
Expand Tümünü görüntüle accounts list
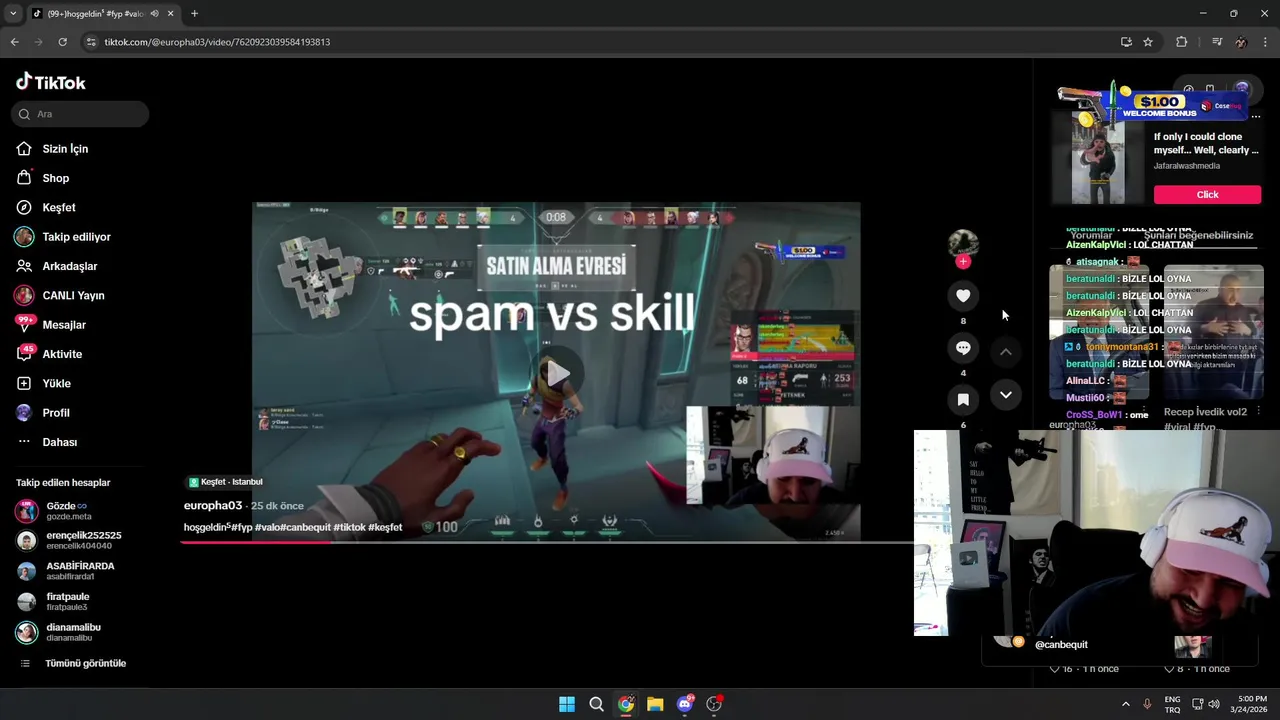pos(73,663)
